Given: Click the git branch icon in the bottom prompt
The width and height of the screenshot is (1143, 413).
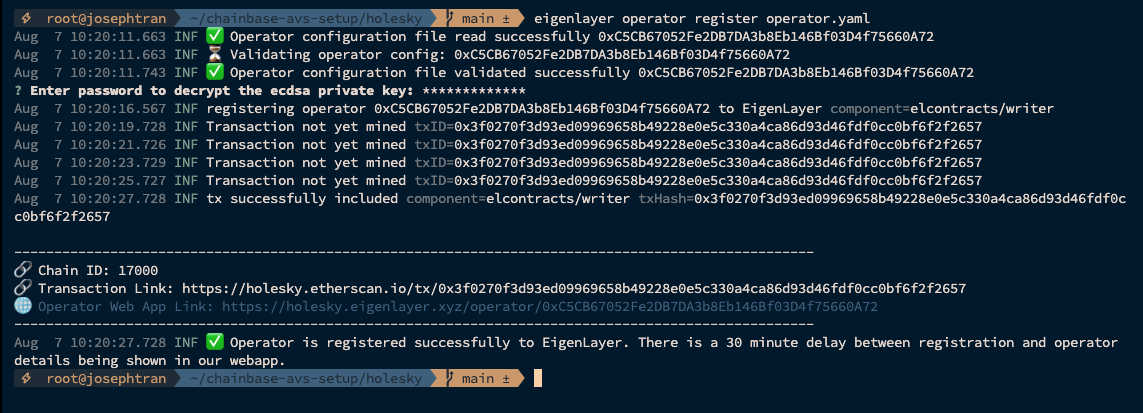Looking at the screenshot, I should pyautogui.click(x=451, y=378).
